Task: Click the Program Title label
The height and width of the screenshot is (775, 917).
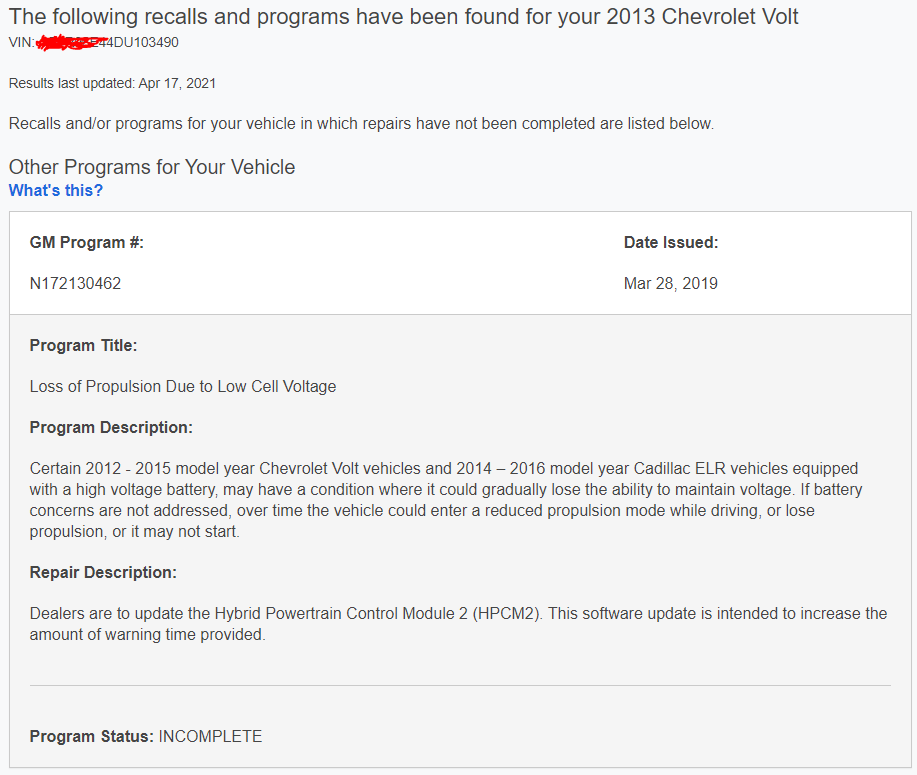Action: click(84, 346)
